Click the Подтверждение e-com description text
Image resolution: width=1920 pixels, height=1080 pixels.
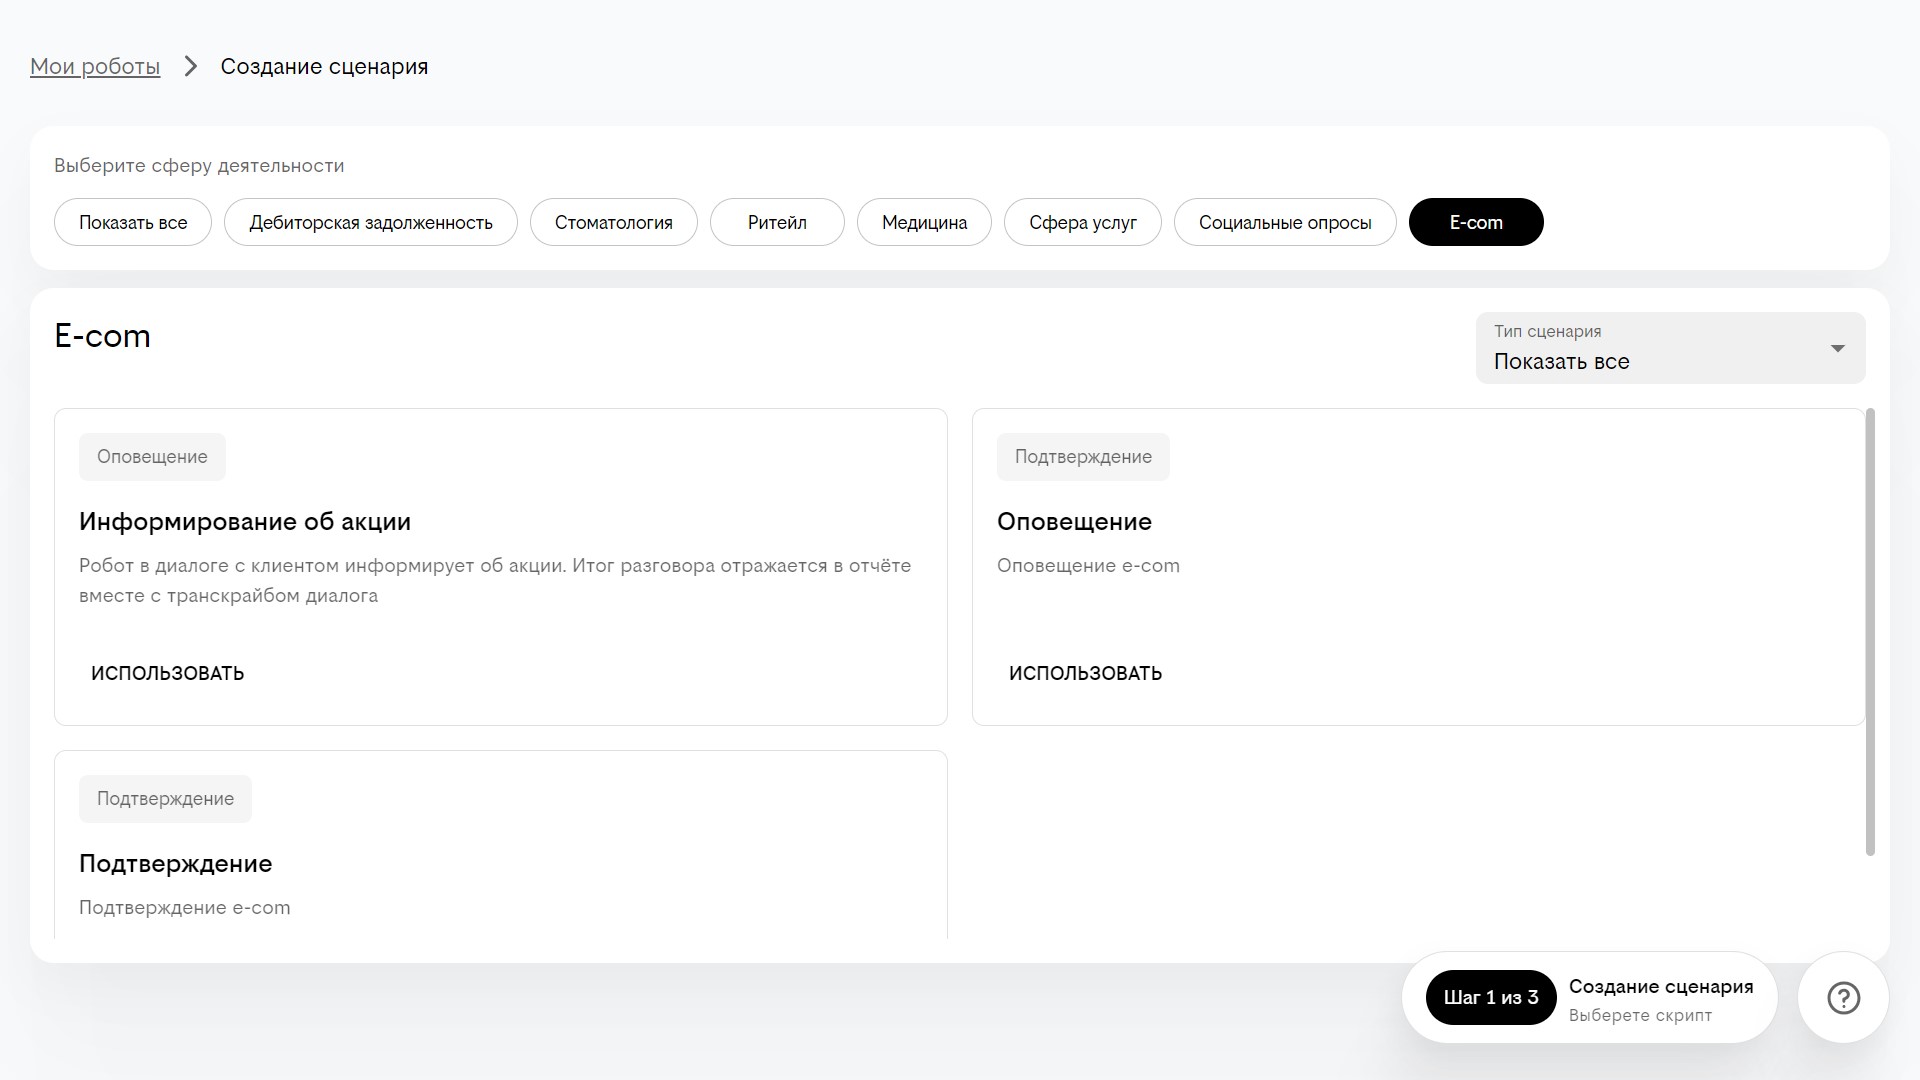pos(184,907)
